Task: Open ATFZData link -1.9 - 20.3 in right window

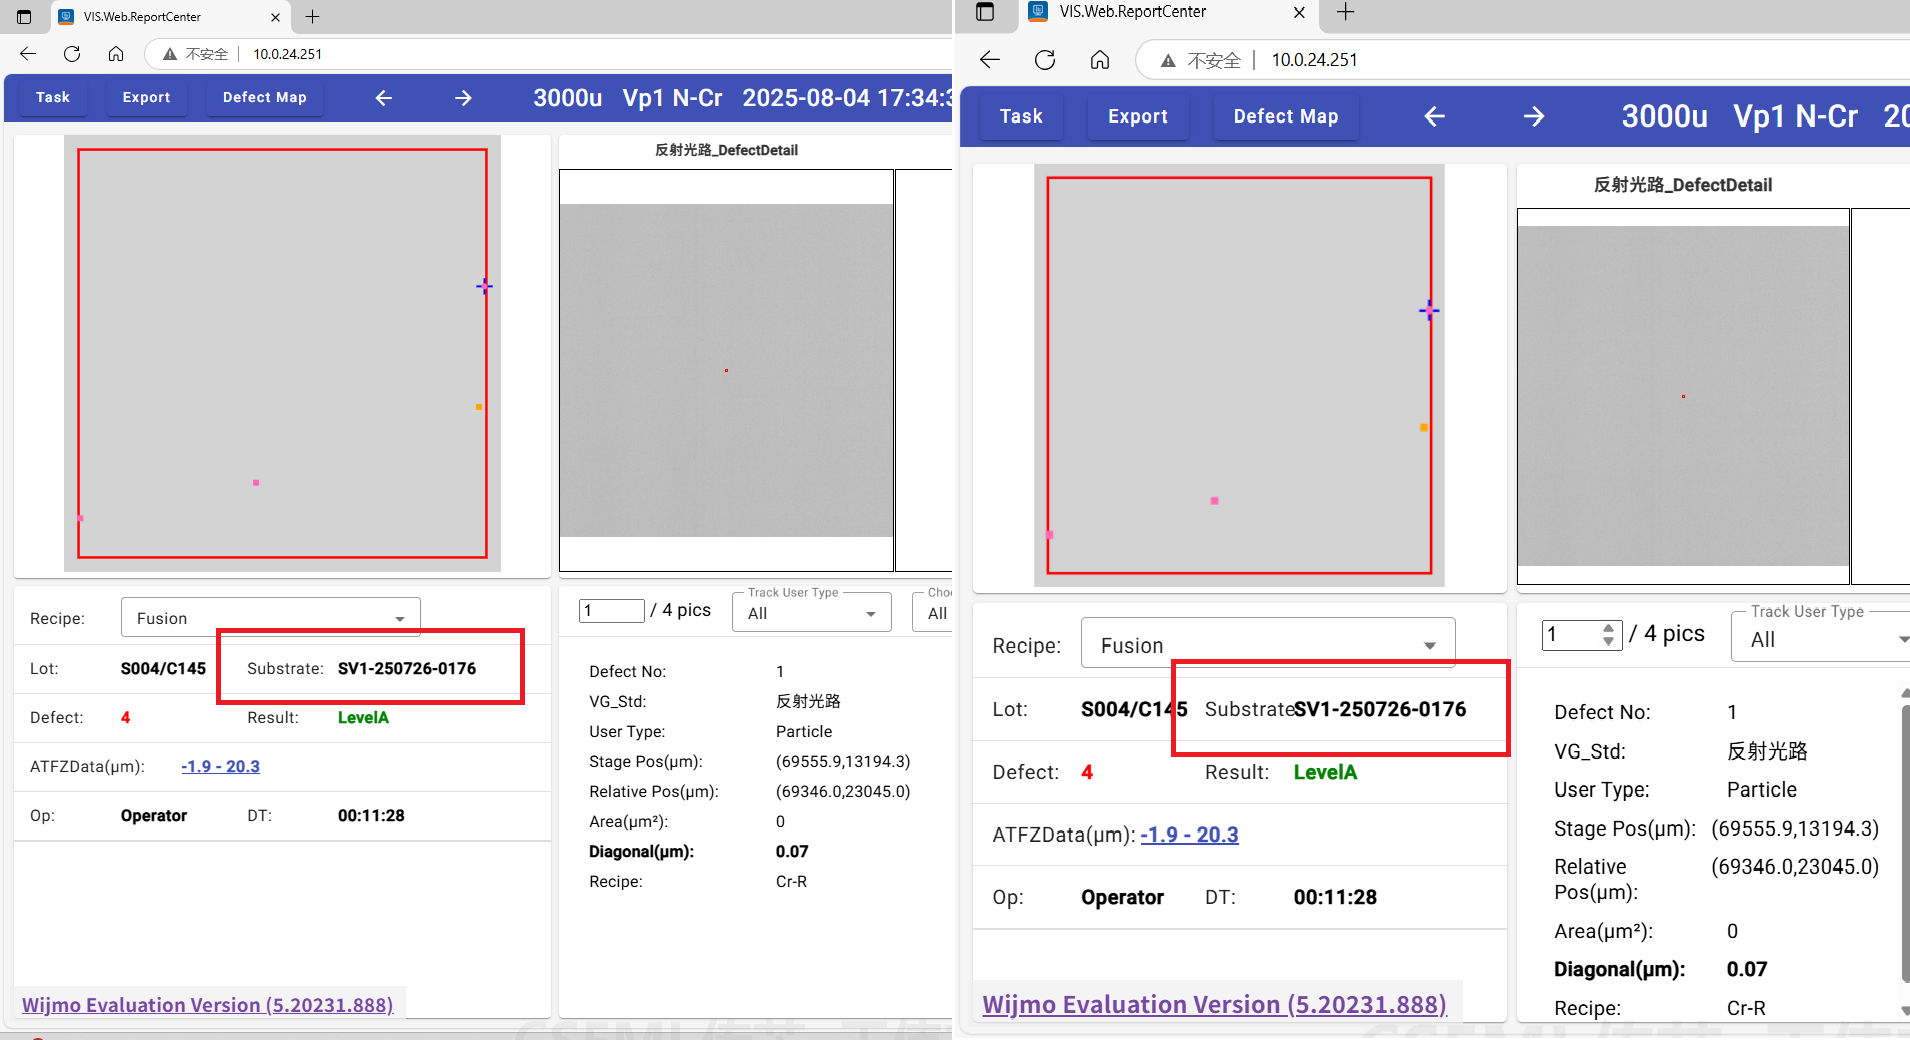Action: [1189, 834]
